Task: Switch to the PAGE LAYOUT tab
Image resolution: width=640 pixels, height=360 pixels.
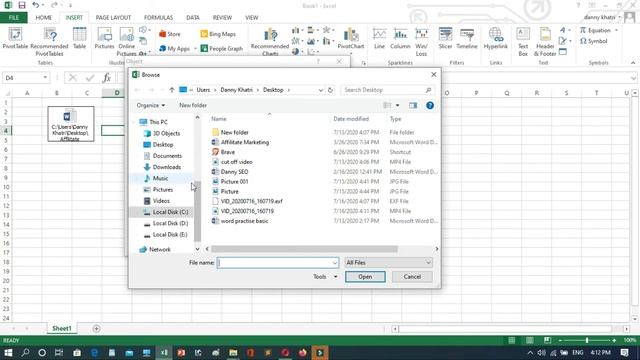Action: pos(113,18)
